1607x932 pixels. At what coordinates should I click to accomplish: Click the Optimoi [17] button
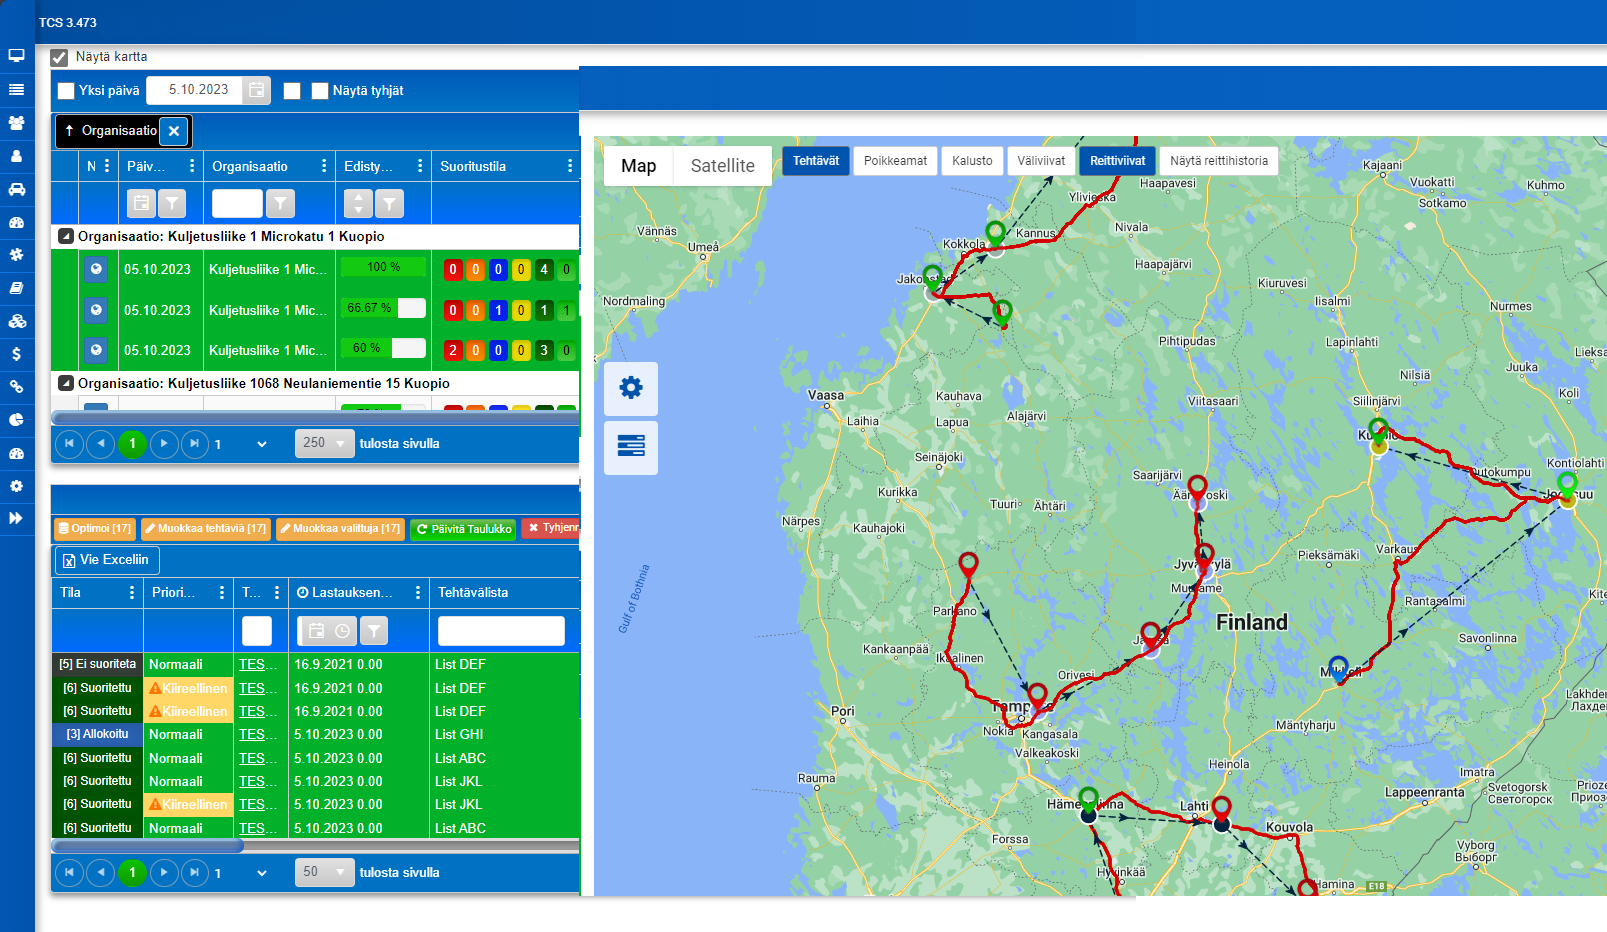point(94,529)
